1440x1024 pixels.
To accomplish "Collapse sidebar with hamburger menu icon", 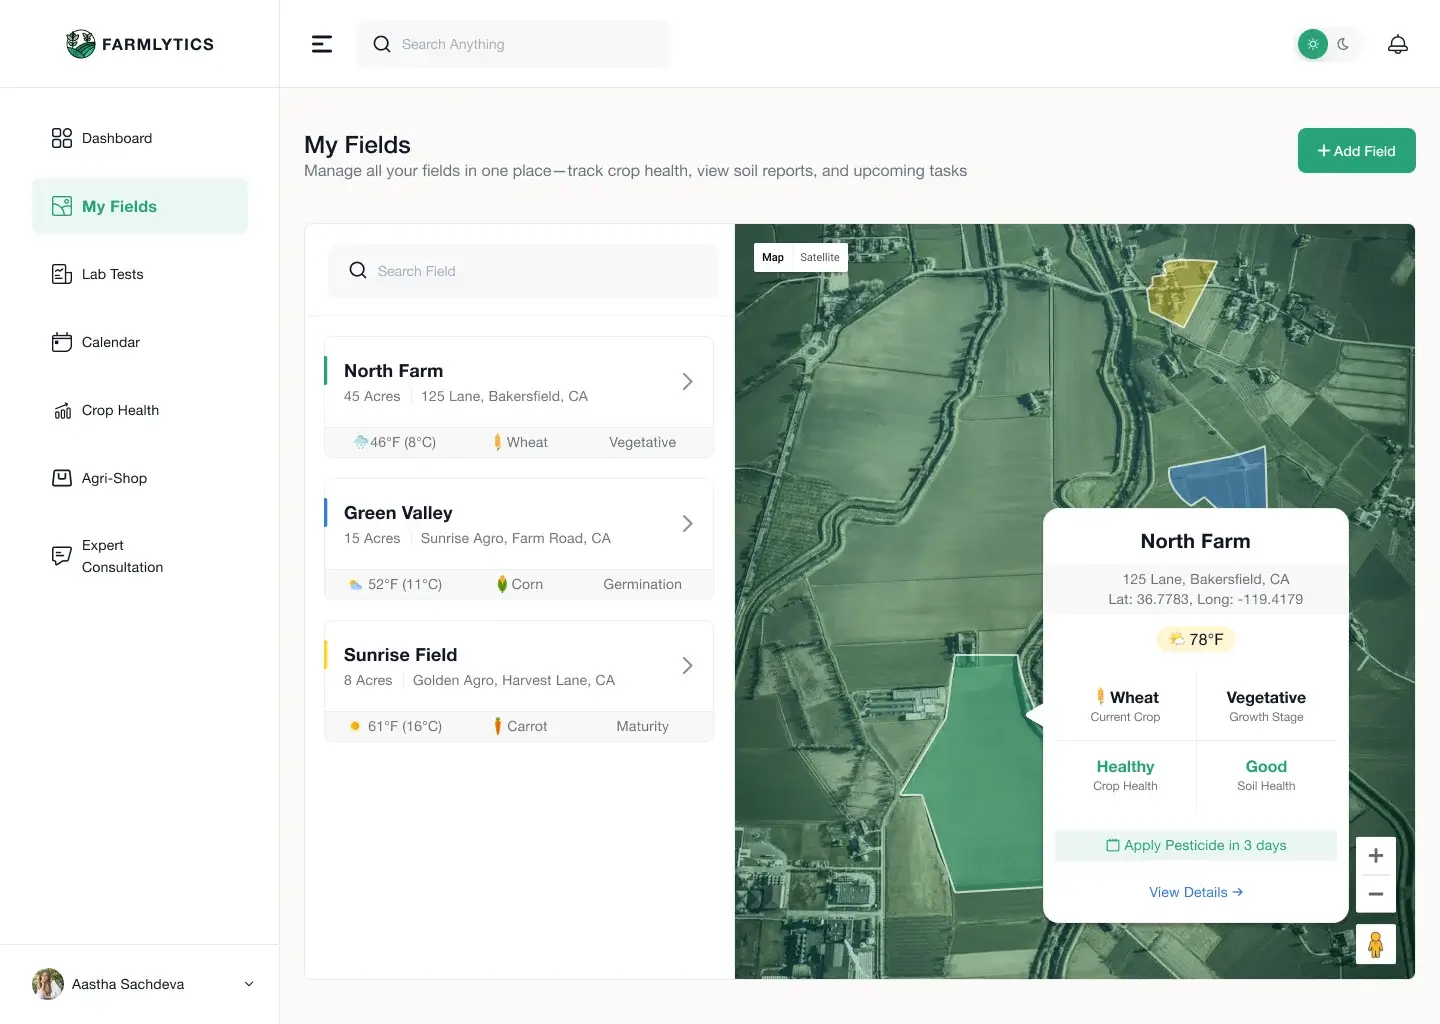I will pos(322,44).
